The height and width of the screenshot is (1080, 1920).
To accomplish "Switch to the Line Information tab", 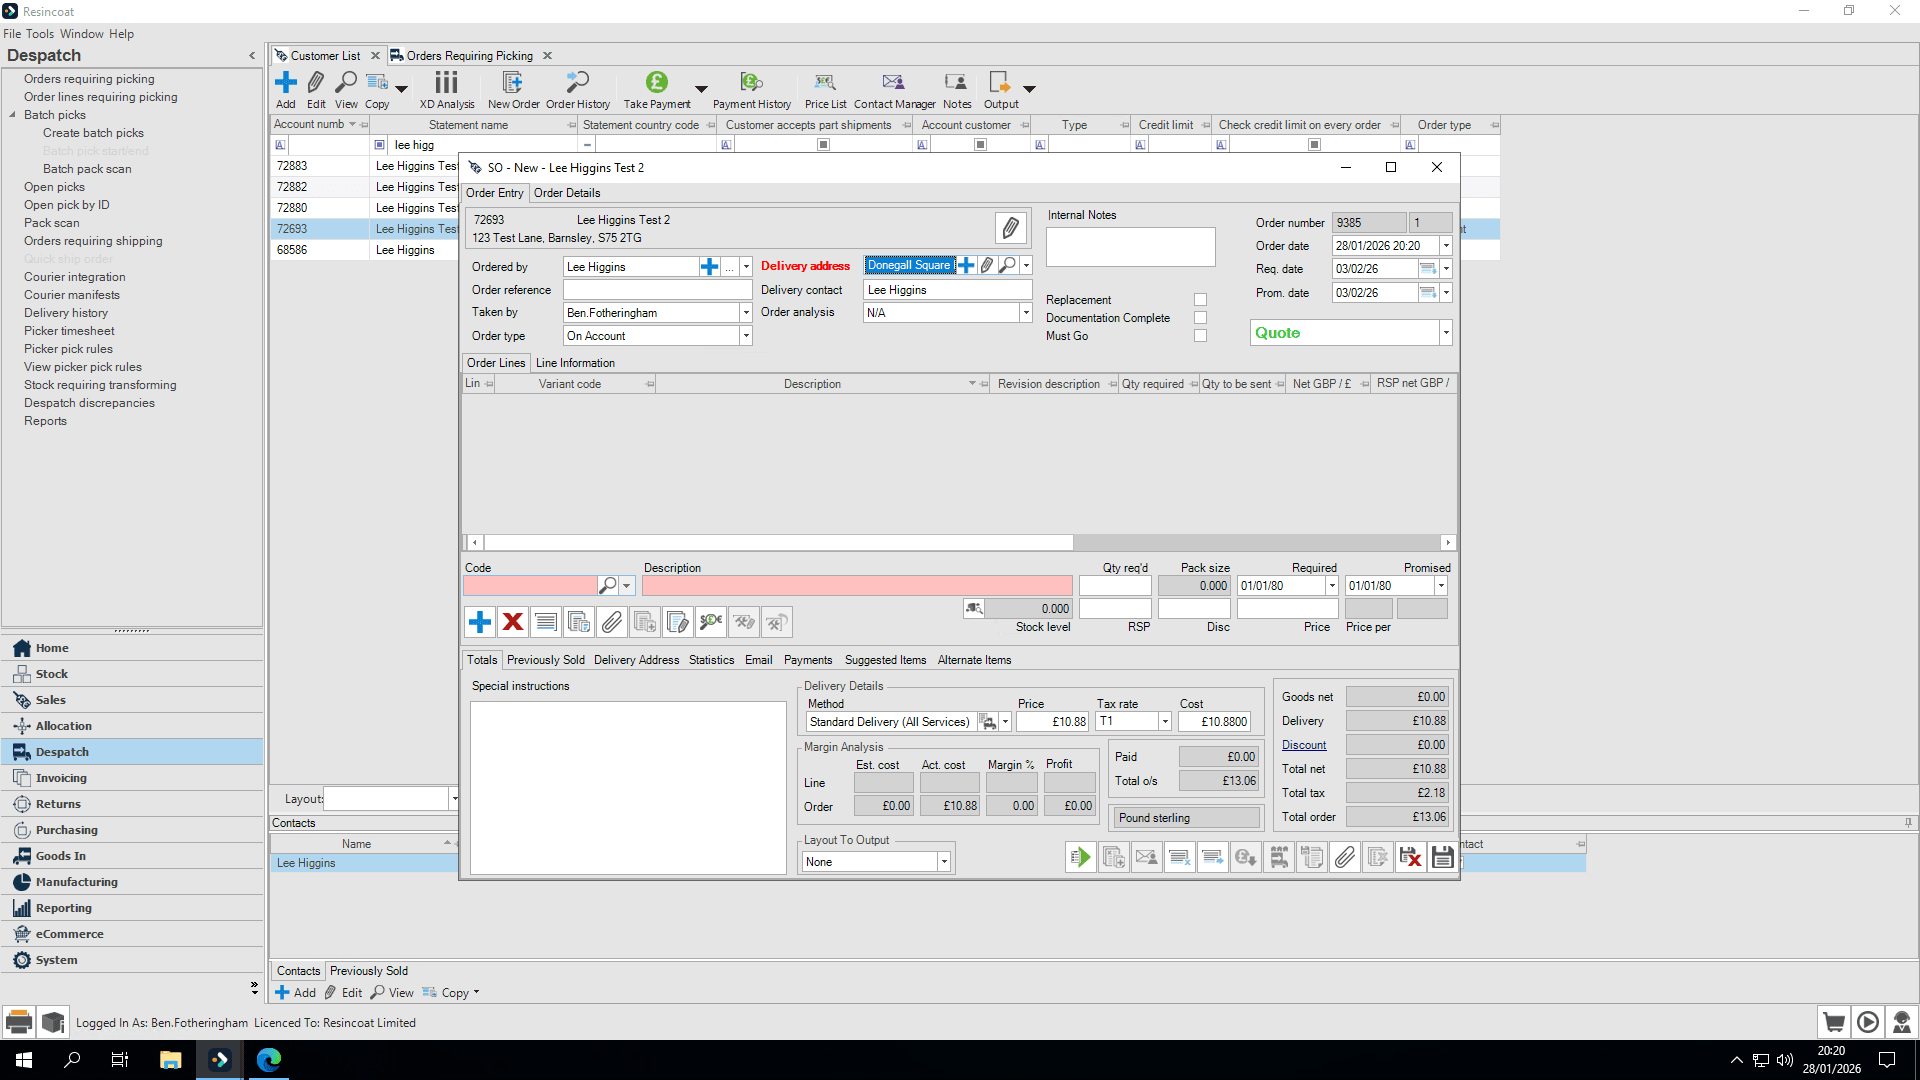I will [575, 363].
